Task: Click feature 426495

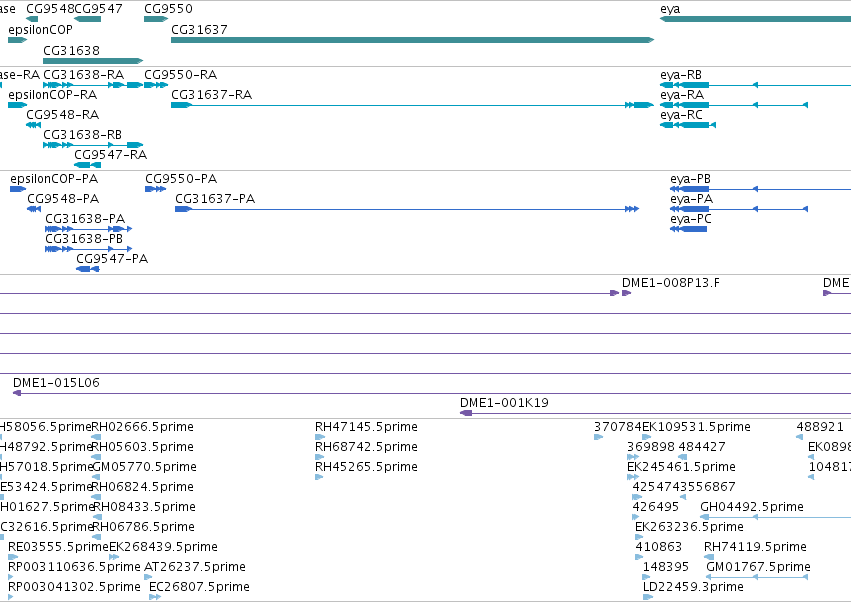Action: pos(637,517)
